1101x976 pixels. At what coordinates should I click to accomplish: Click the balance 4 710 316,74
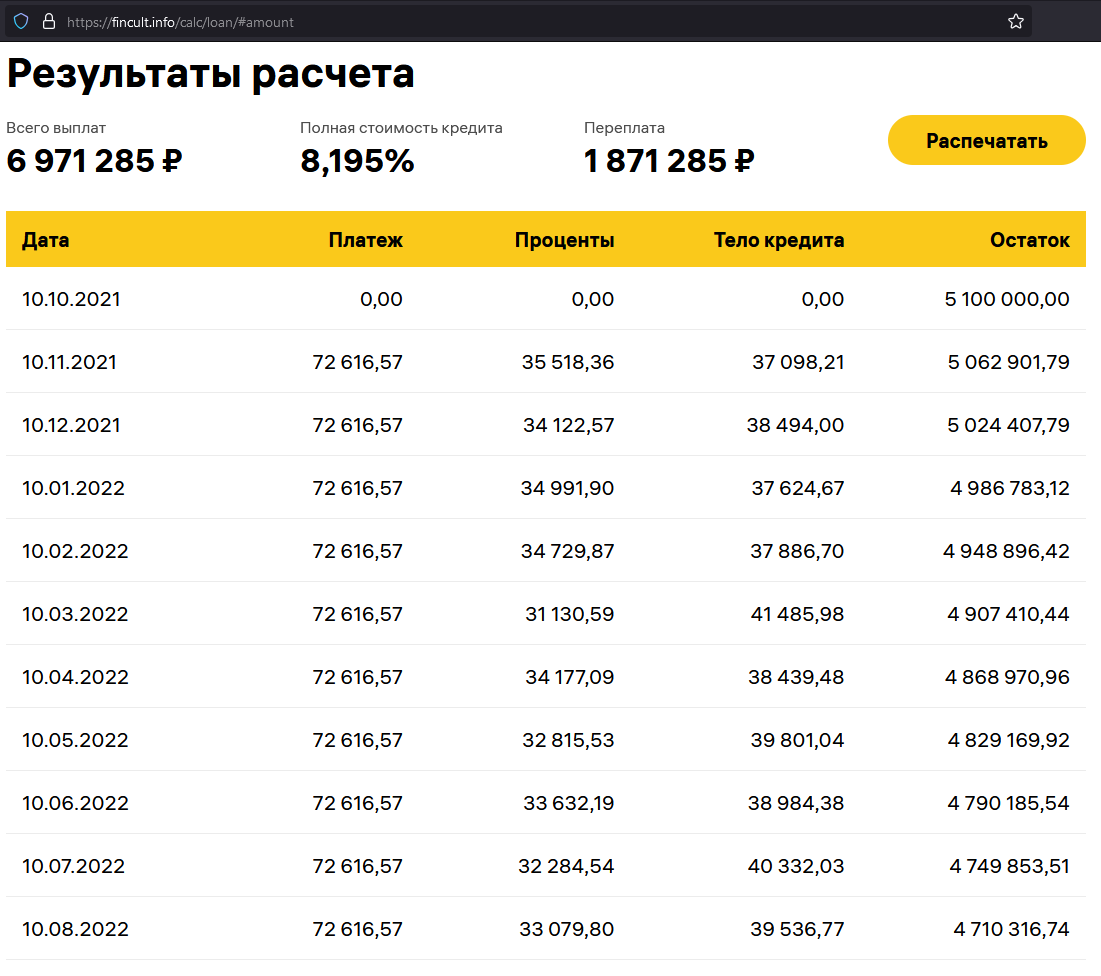point(1011,930)
